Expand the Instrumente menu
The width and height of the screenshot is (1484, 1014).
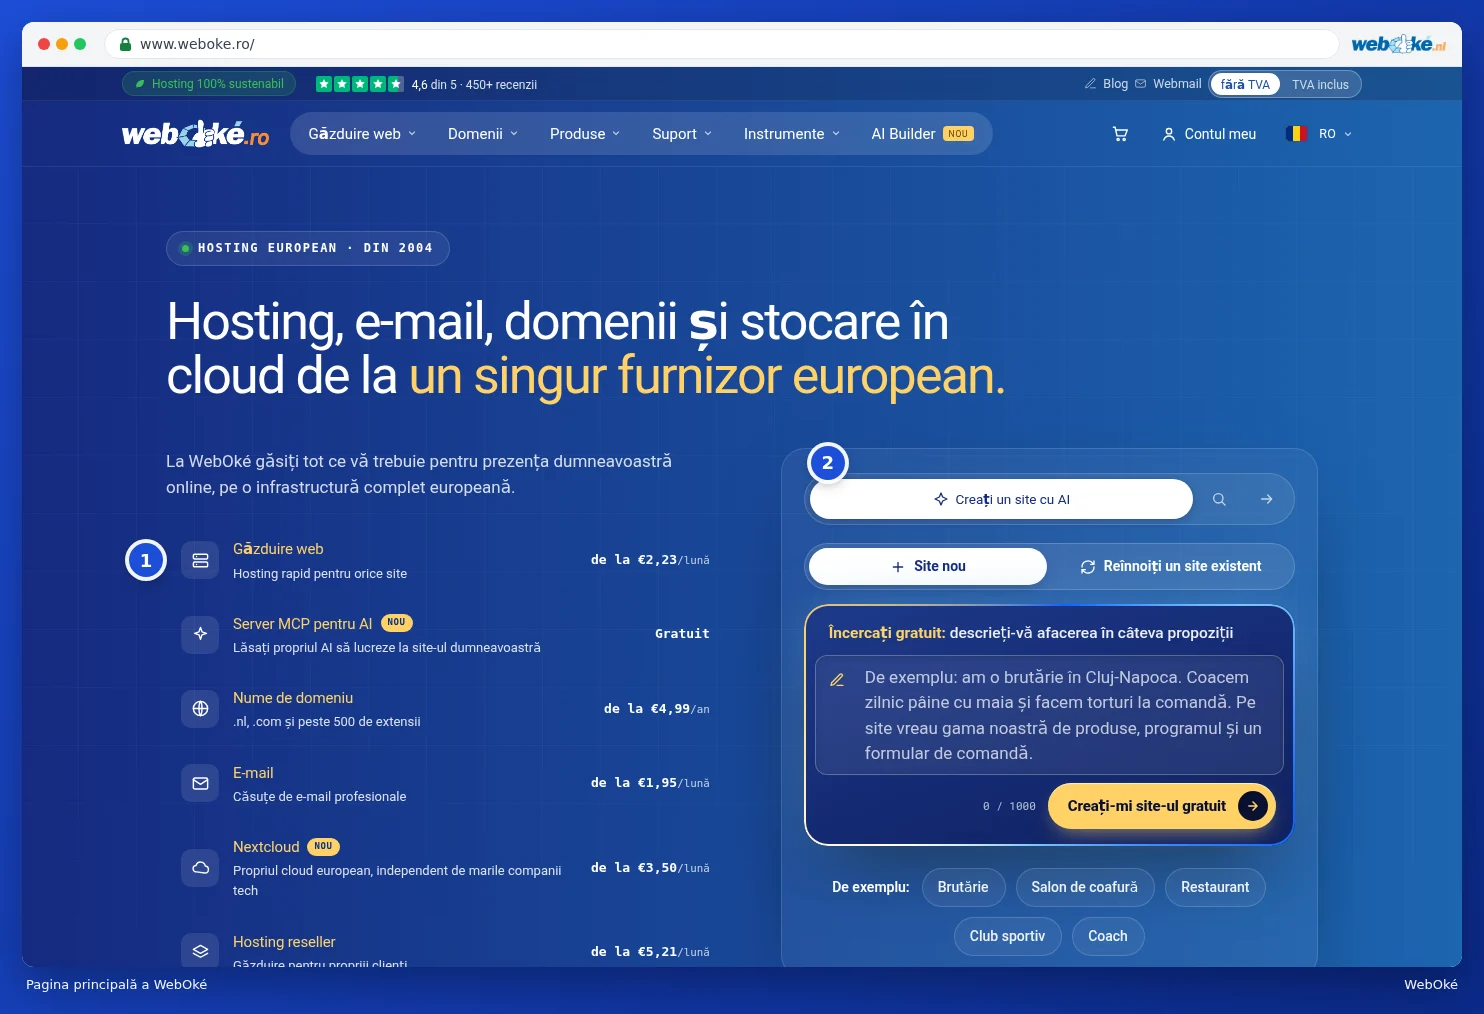pyautogui.click(x=792, y=134)
